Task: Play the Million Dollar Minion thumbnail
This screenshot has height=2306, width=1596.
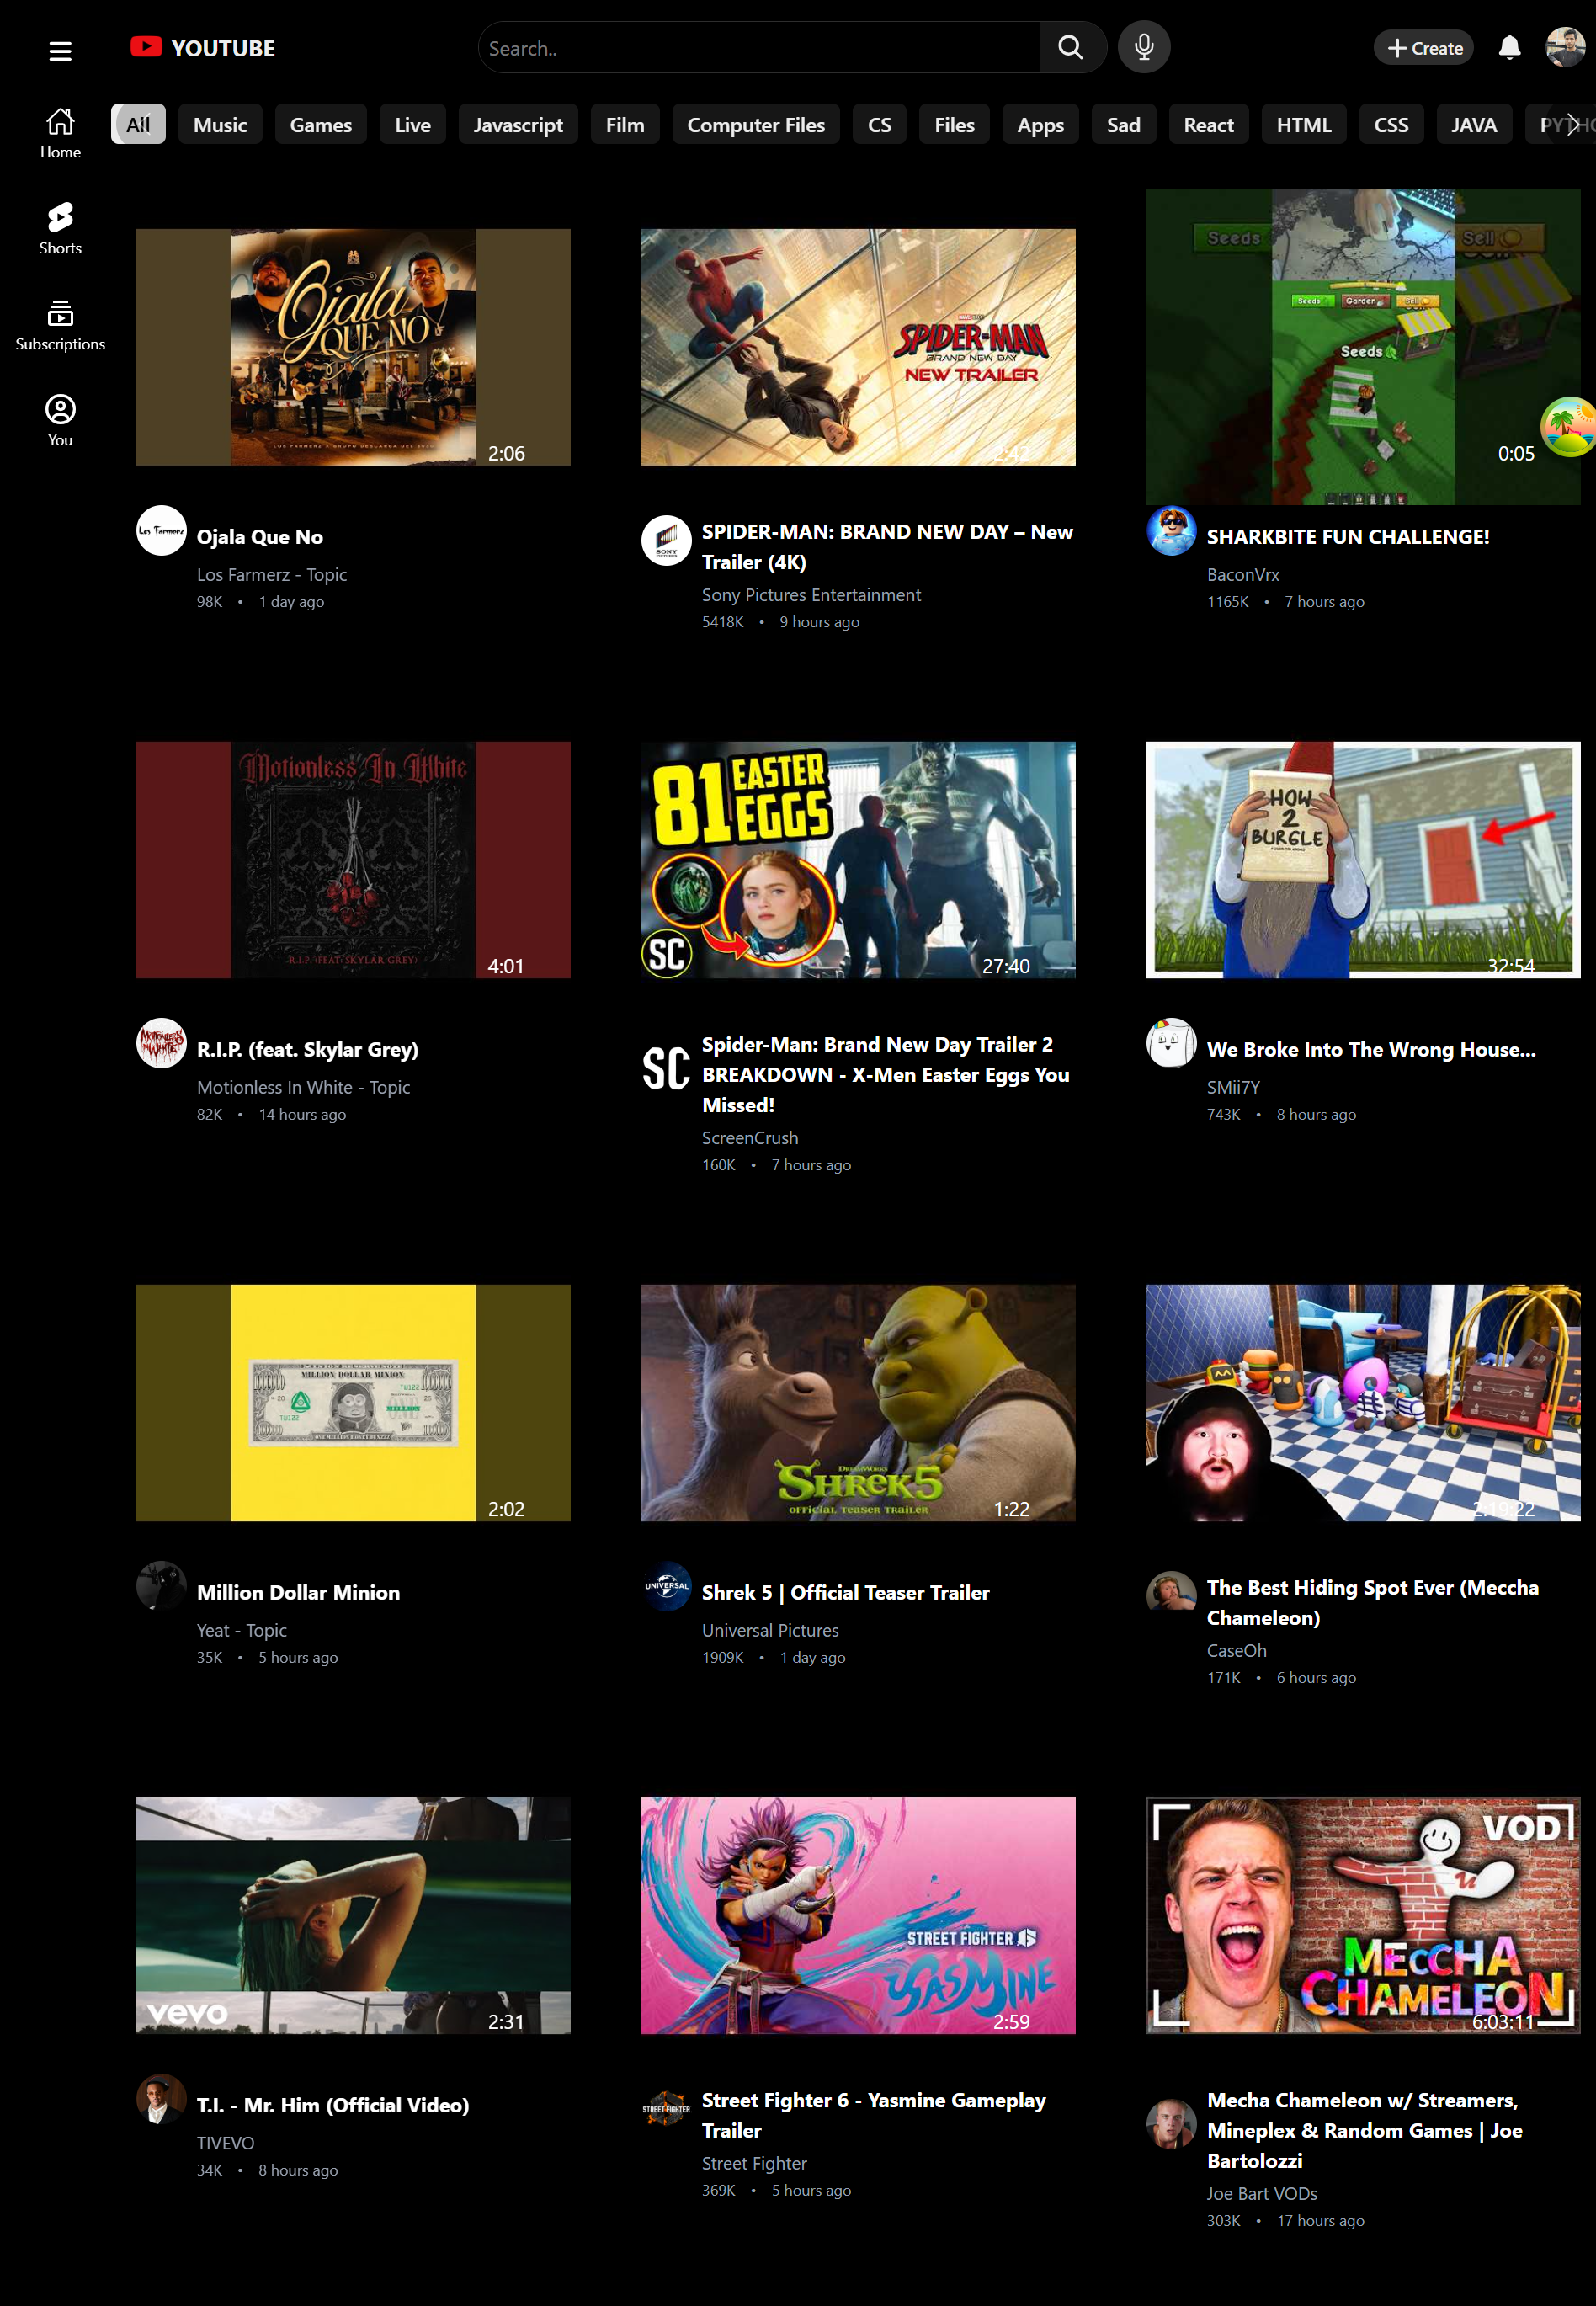Action: [353, 1403]
